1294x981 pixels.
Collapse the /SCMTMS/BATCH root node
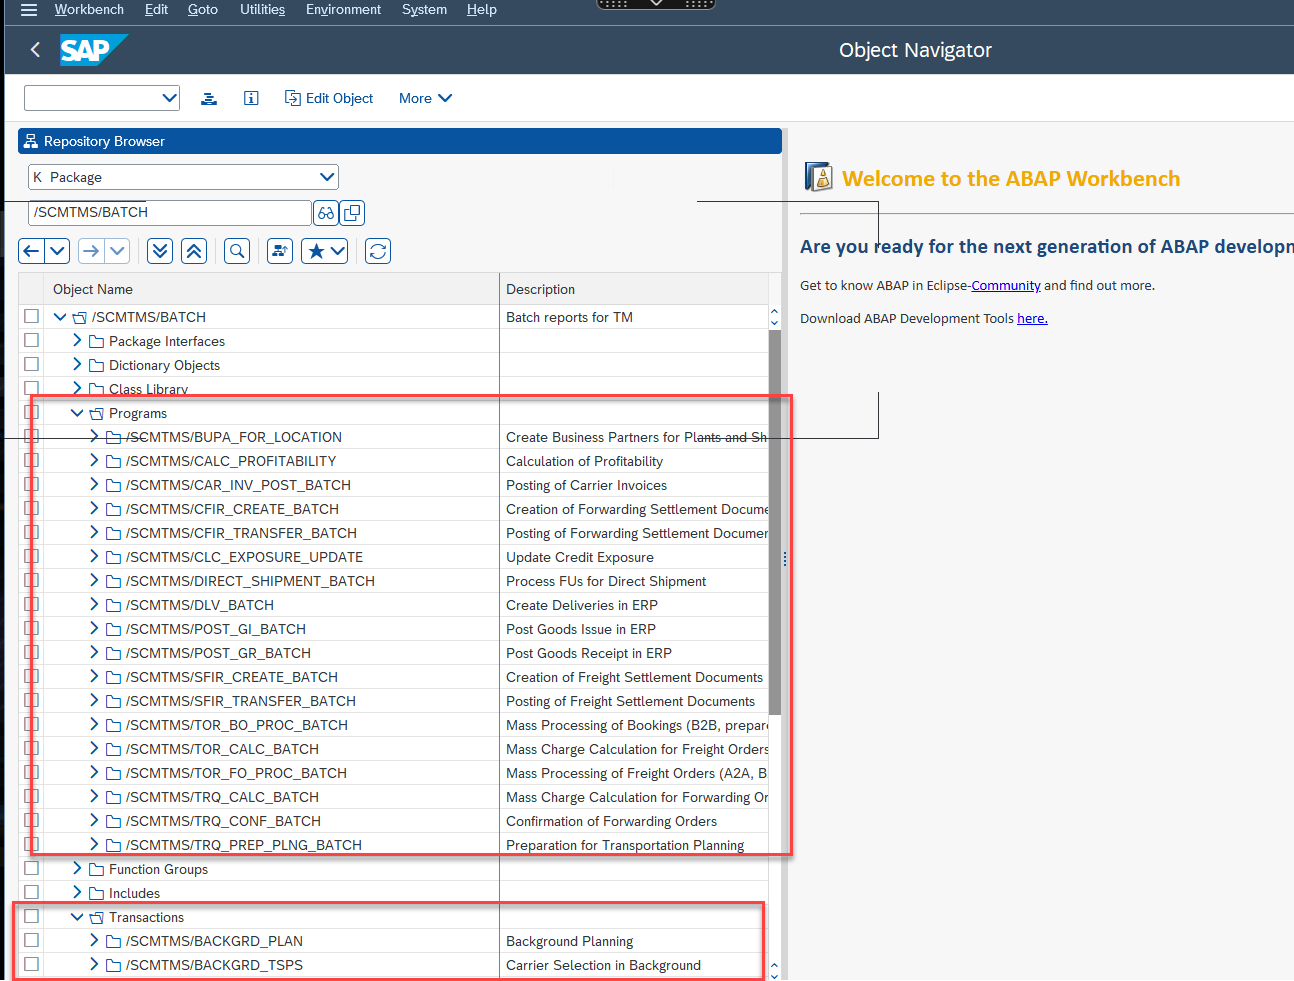tap(60, 317)
